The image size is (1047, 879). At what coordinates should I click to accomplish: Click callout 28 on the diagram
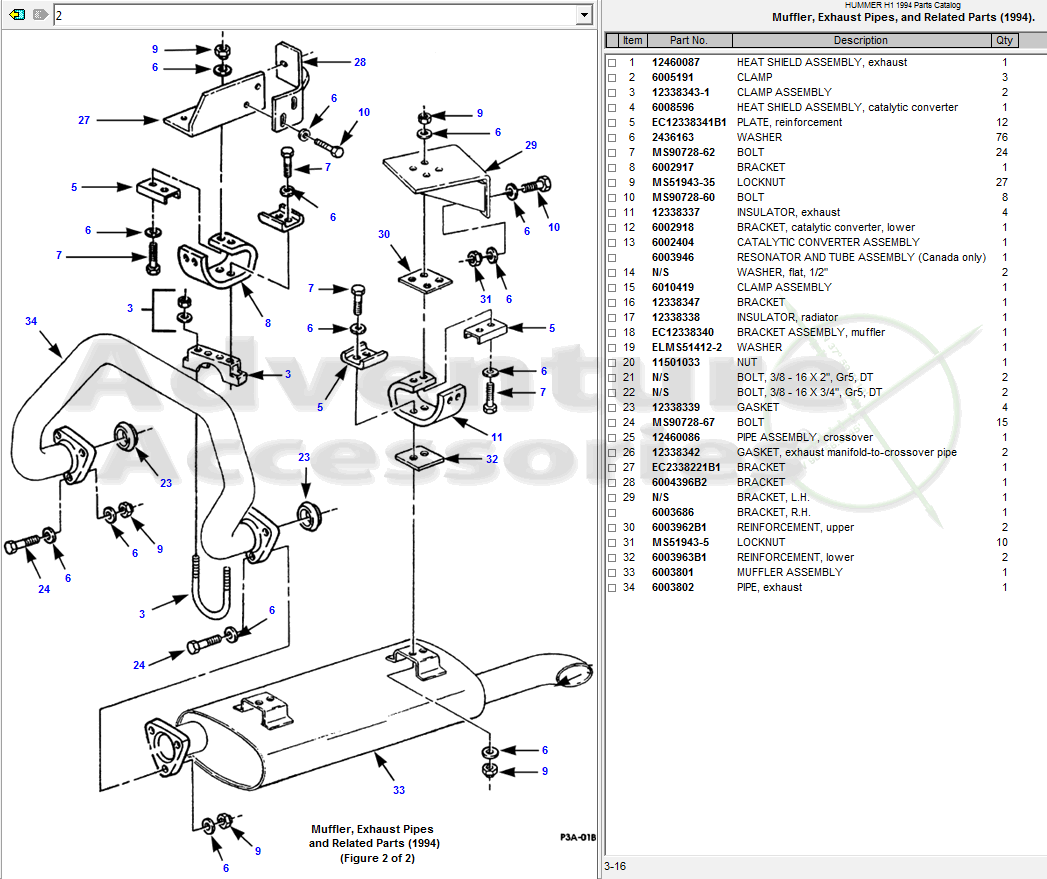[360, 62]
